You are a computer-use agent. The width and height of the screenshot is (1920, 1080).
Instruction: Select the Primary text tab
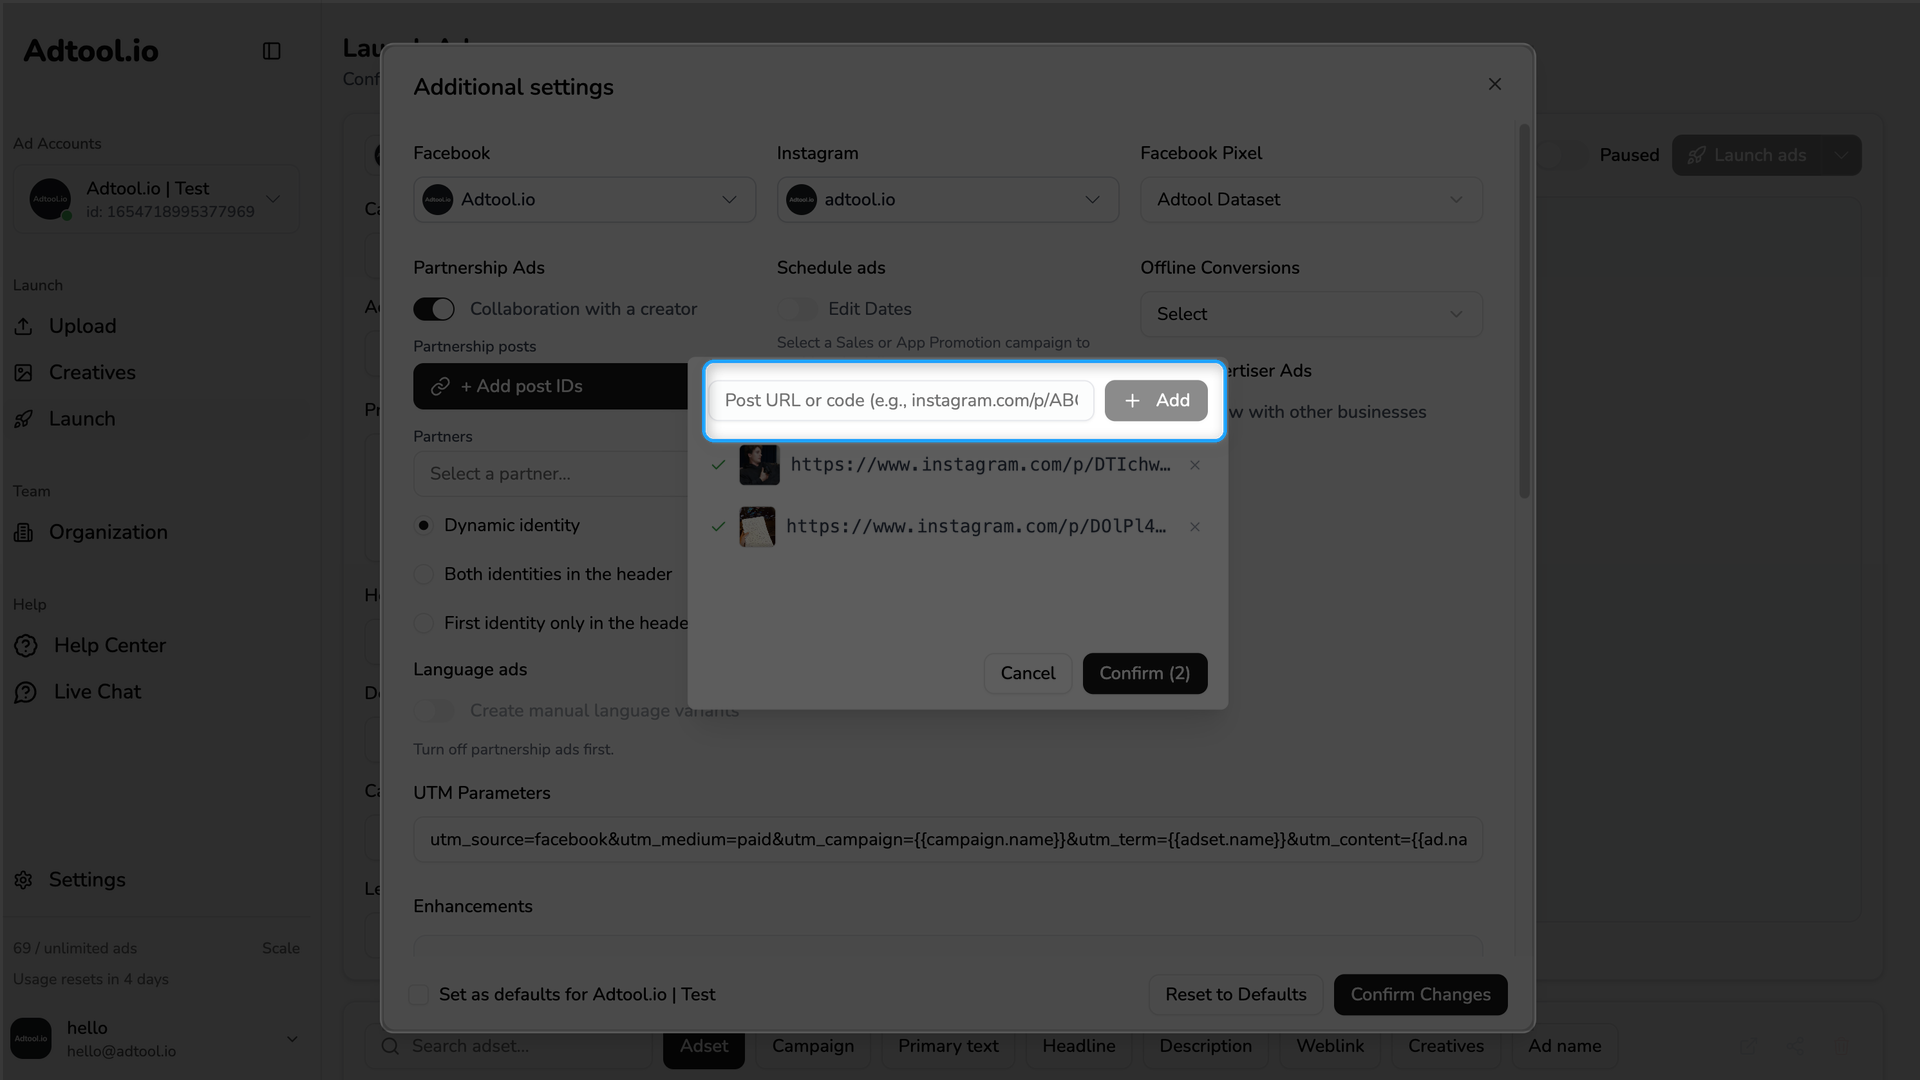tap(948, 1046)
